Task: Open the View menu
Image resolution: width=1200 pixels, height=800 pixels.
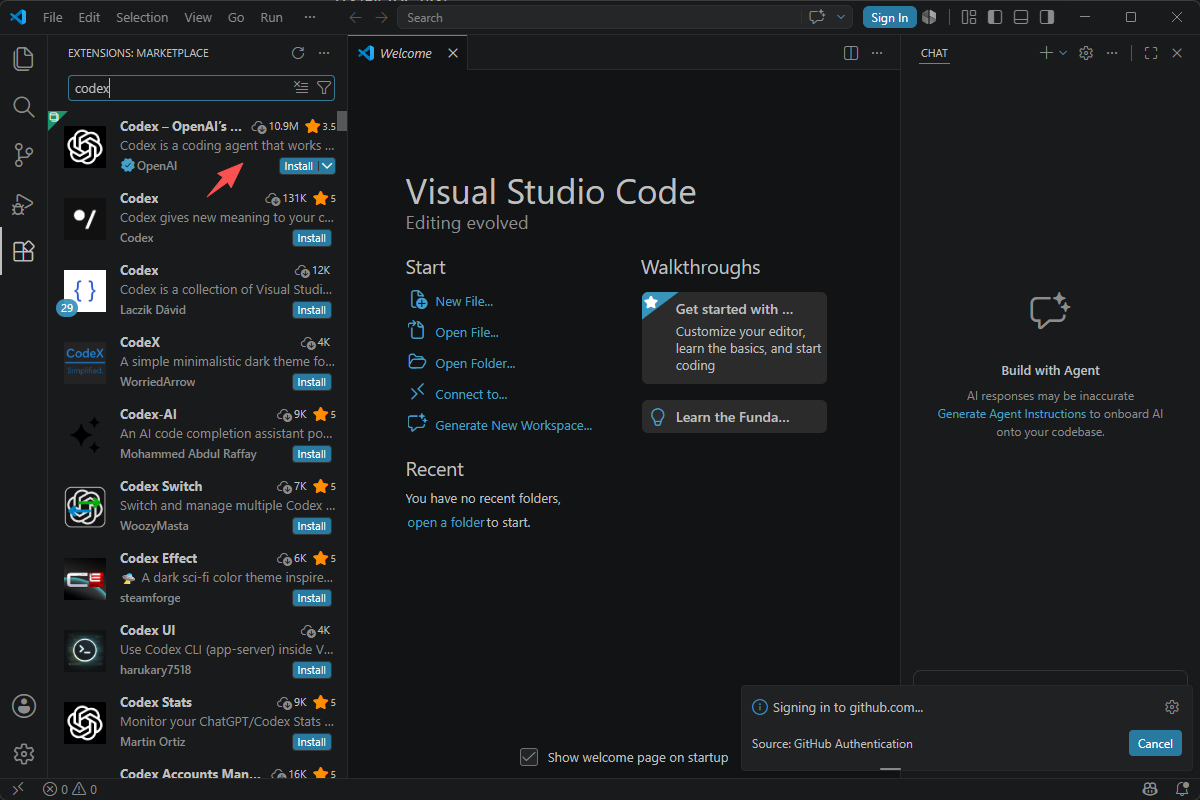Action: click(198, 17)
